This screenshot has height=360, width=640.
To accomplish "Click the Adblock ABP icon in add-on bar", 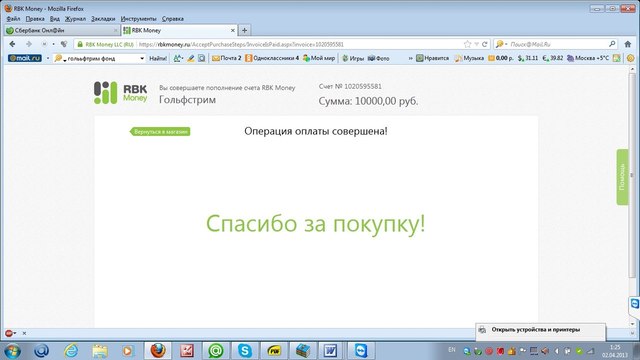I will [9, 333].
